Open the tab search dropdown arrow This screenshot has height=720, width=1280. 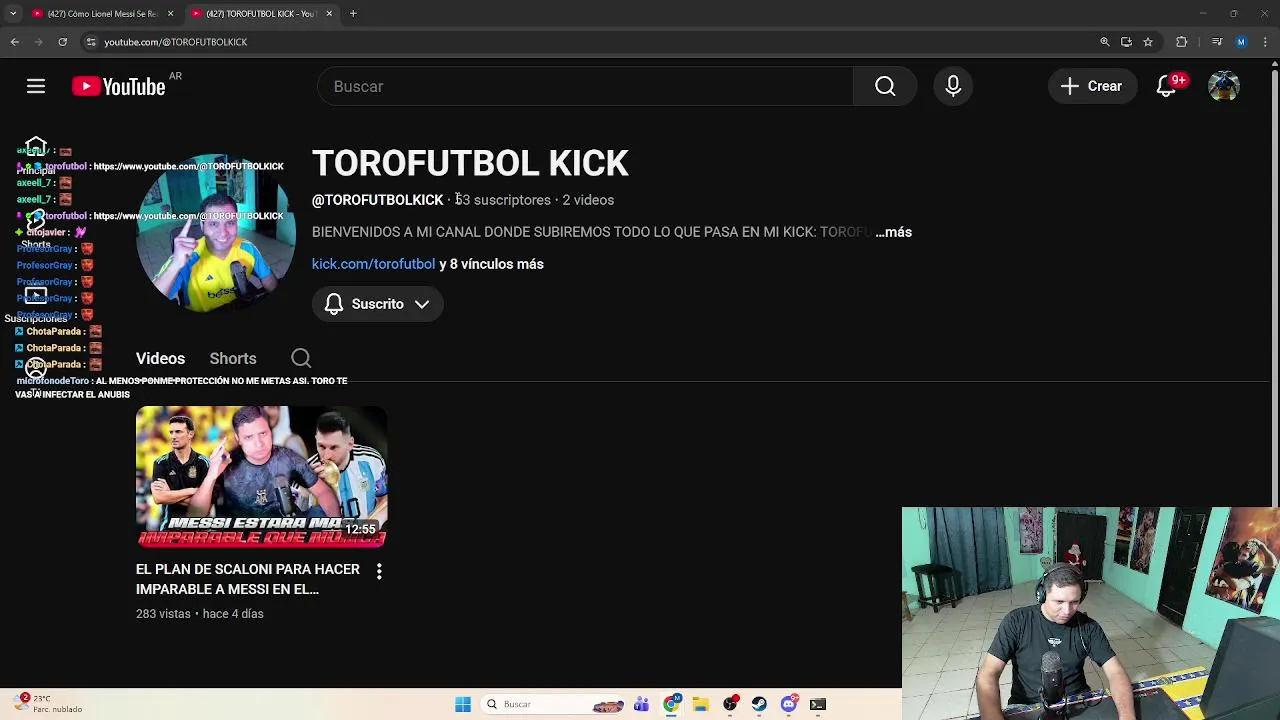(13, 14)
